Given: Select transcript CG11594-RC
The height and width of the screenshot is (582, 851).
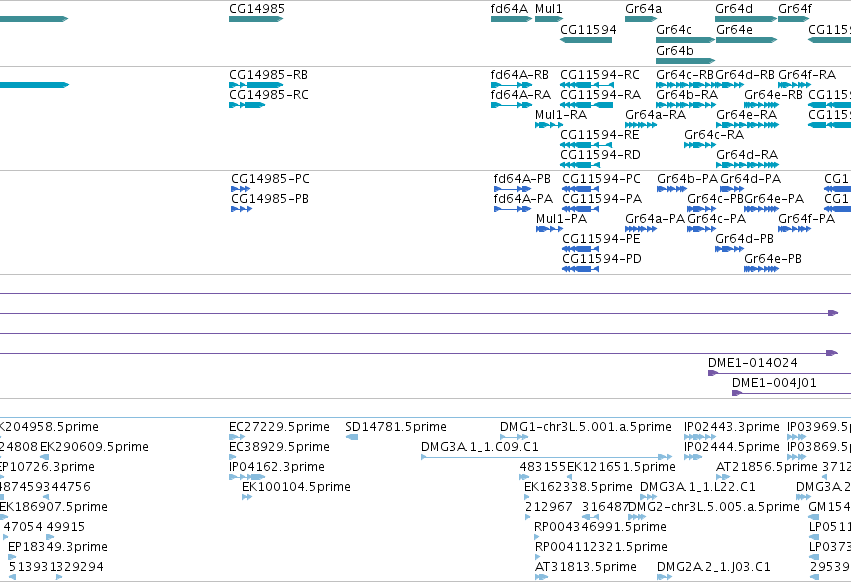Looking at the screenshot, I should 587,85.
